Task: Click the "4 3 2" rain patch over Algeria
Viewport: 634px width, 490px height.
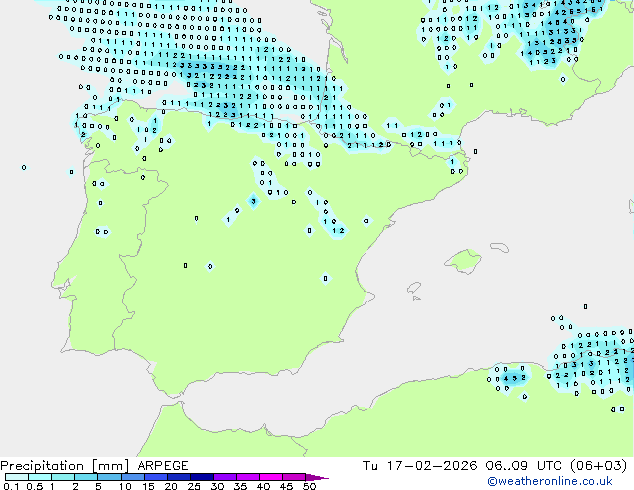Action: tap(514, 378)
